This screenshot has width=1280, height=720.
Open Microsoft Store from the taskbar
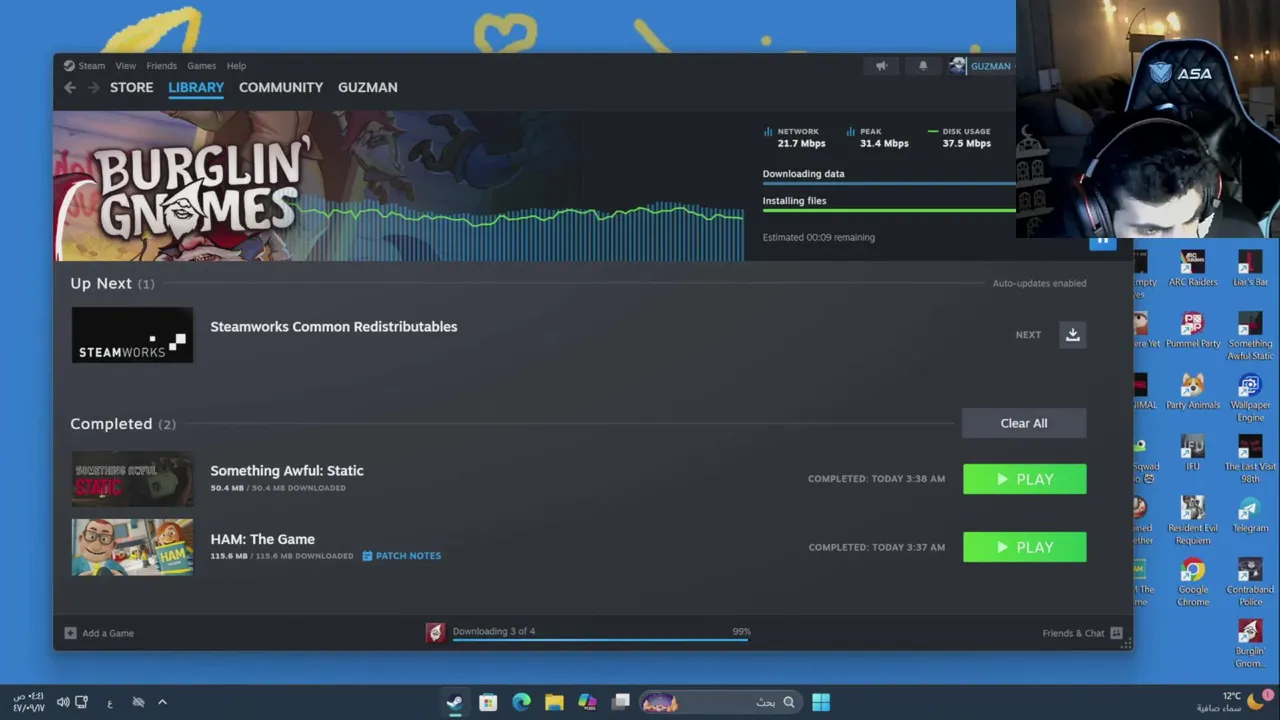(488, 702)
